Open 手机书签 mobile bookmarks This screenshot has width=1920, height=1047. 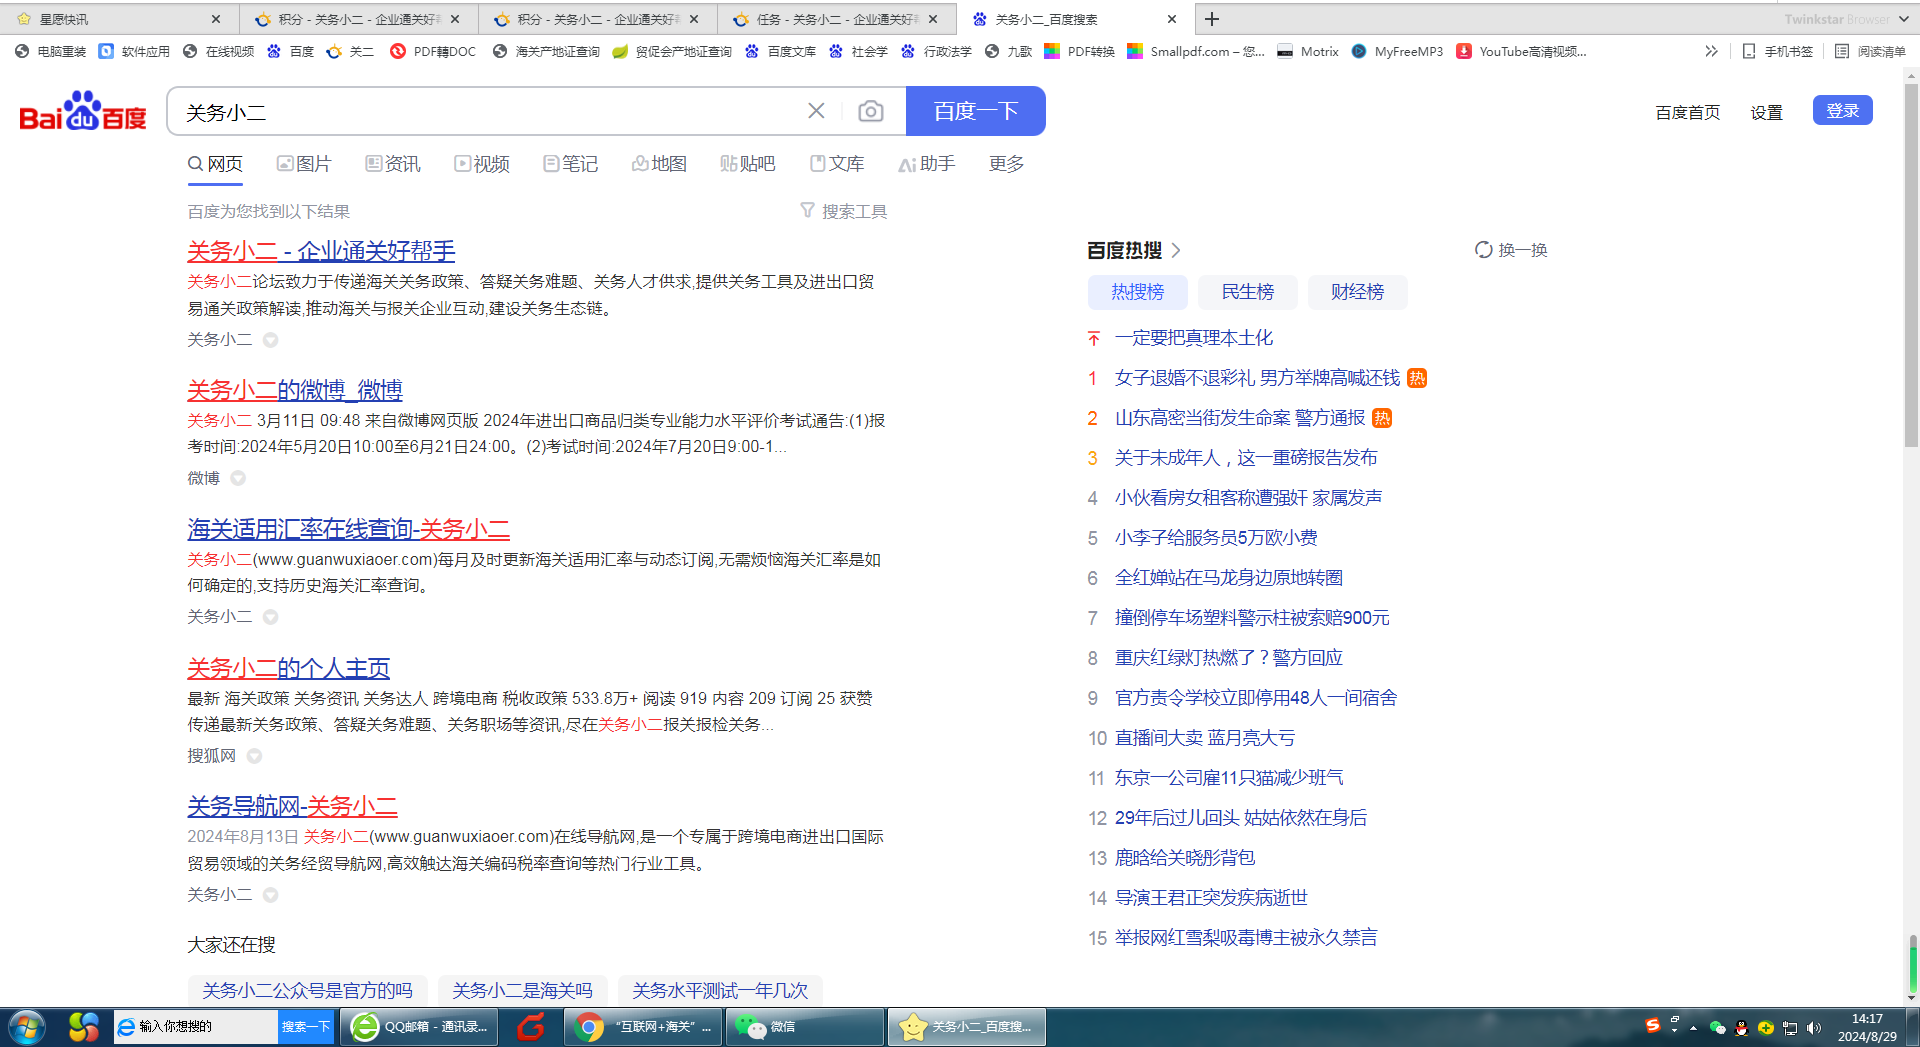(x=1777, y=51)
